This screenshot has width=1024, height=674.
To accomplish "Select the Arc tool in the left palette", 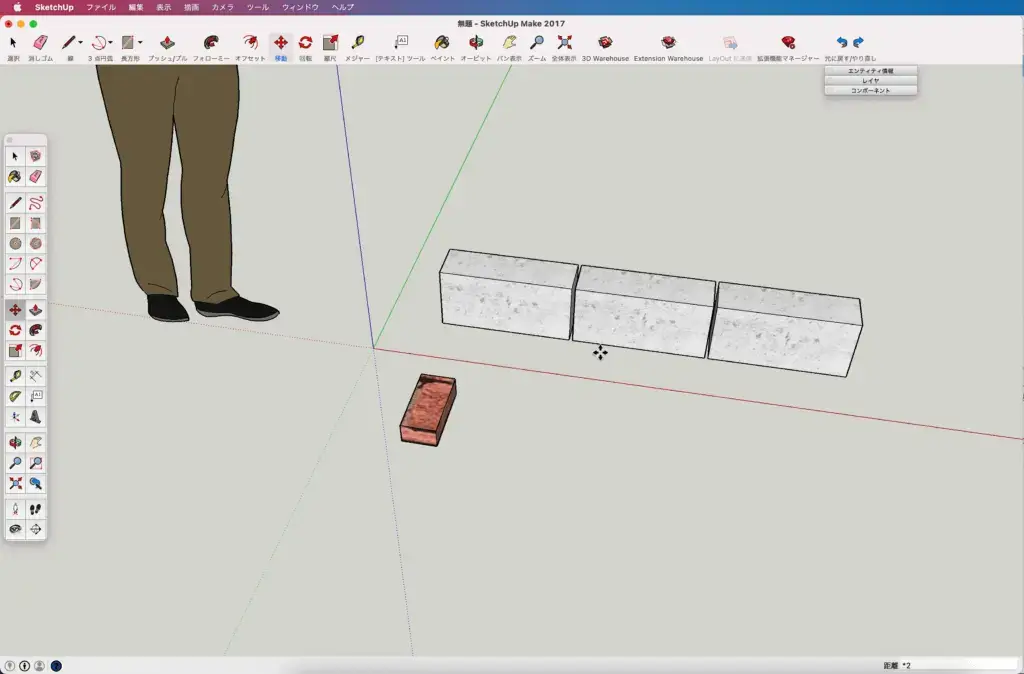I will click(15, 264).
